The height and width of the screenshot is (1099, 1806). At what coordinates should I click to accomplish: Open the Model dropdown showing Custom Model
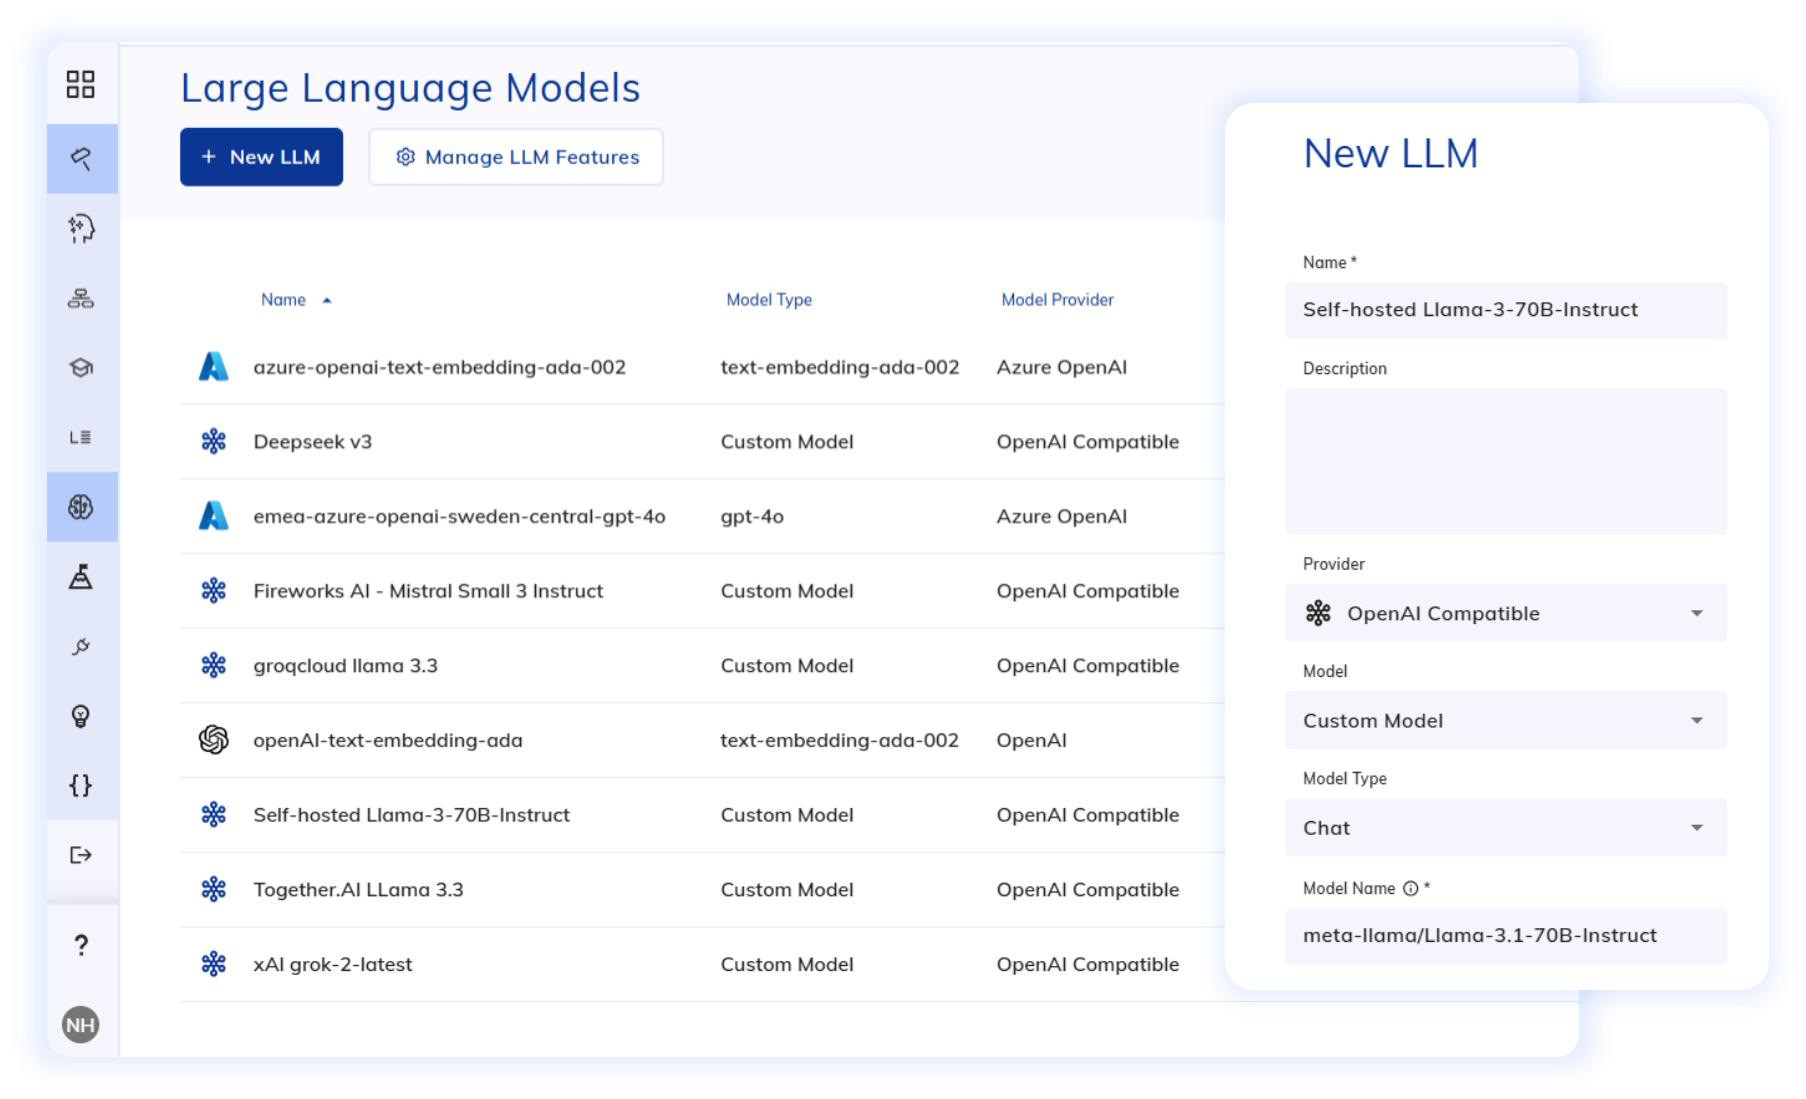pyautogui.click(x=1506, y=720)
